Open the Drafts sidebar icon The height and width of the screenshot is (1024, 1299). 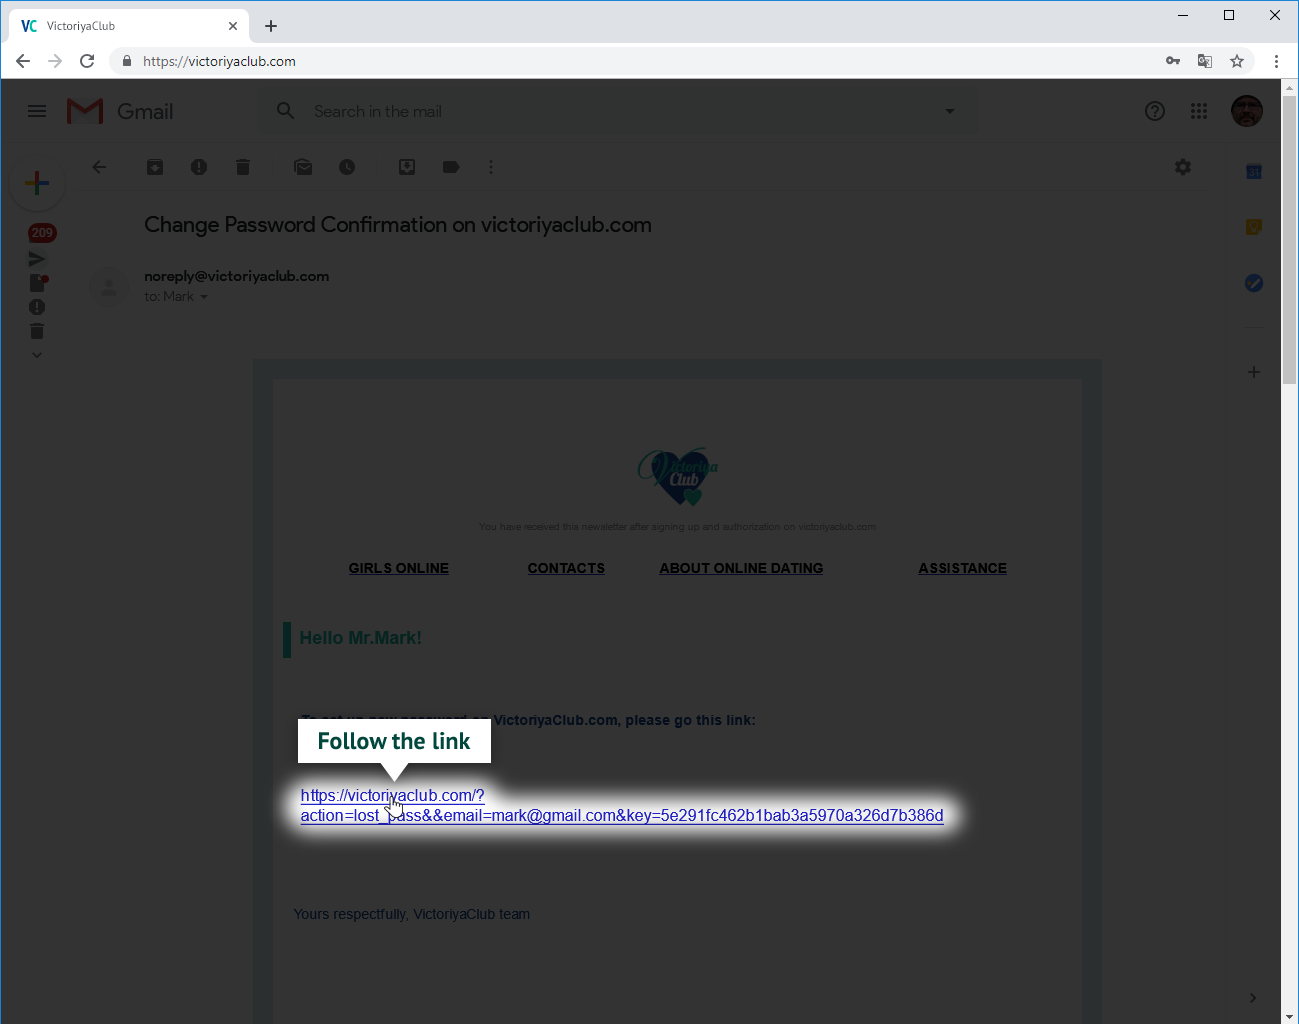click(x=38, y=283)
